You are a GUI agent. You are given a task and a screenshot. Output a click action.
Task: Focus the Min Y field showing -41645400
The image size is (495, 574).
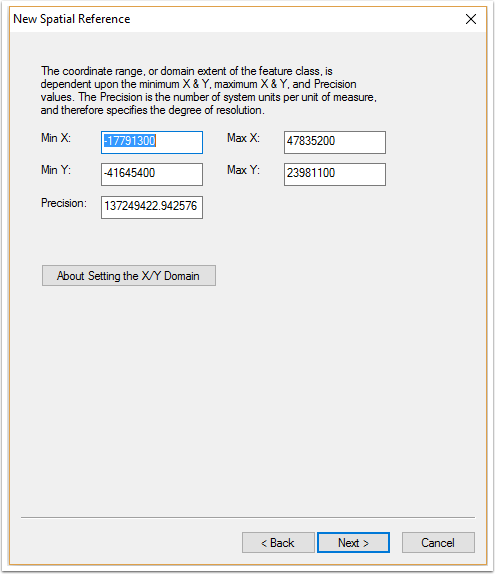[x=152, y=175]
